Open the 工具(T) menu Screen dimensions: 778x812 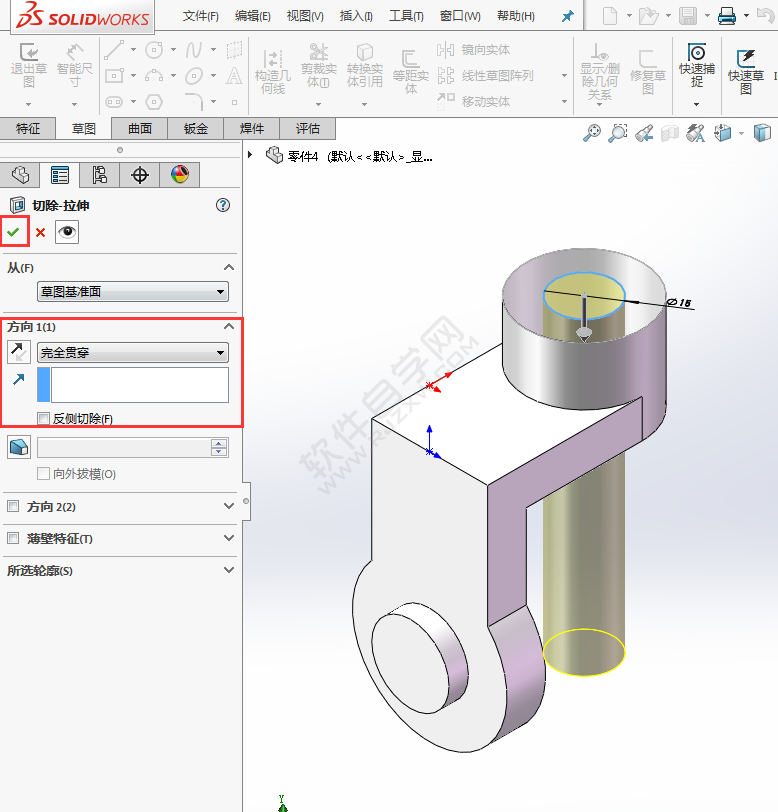pos(406,16)
